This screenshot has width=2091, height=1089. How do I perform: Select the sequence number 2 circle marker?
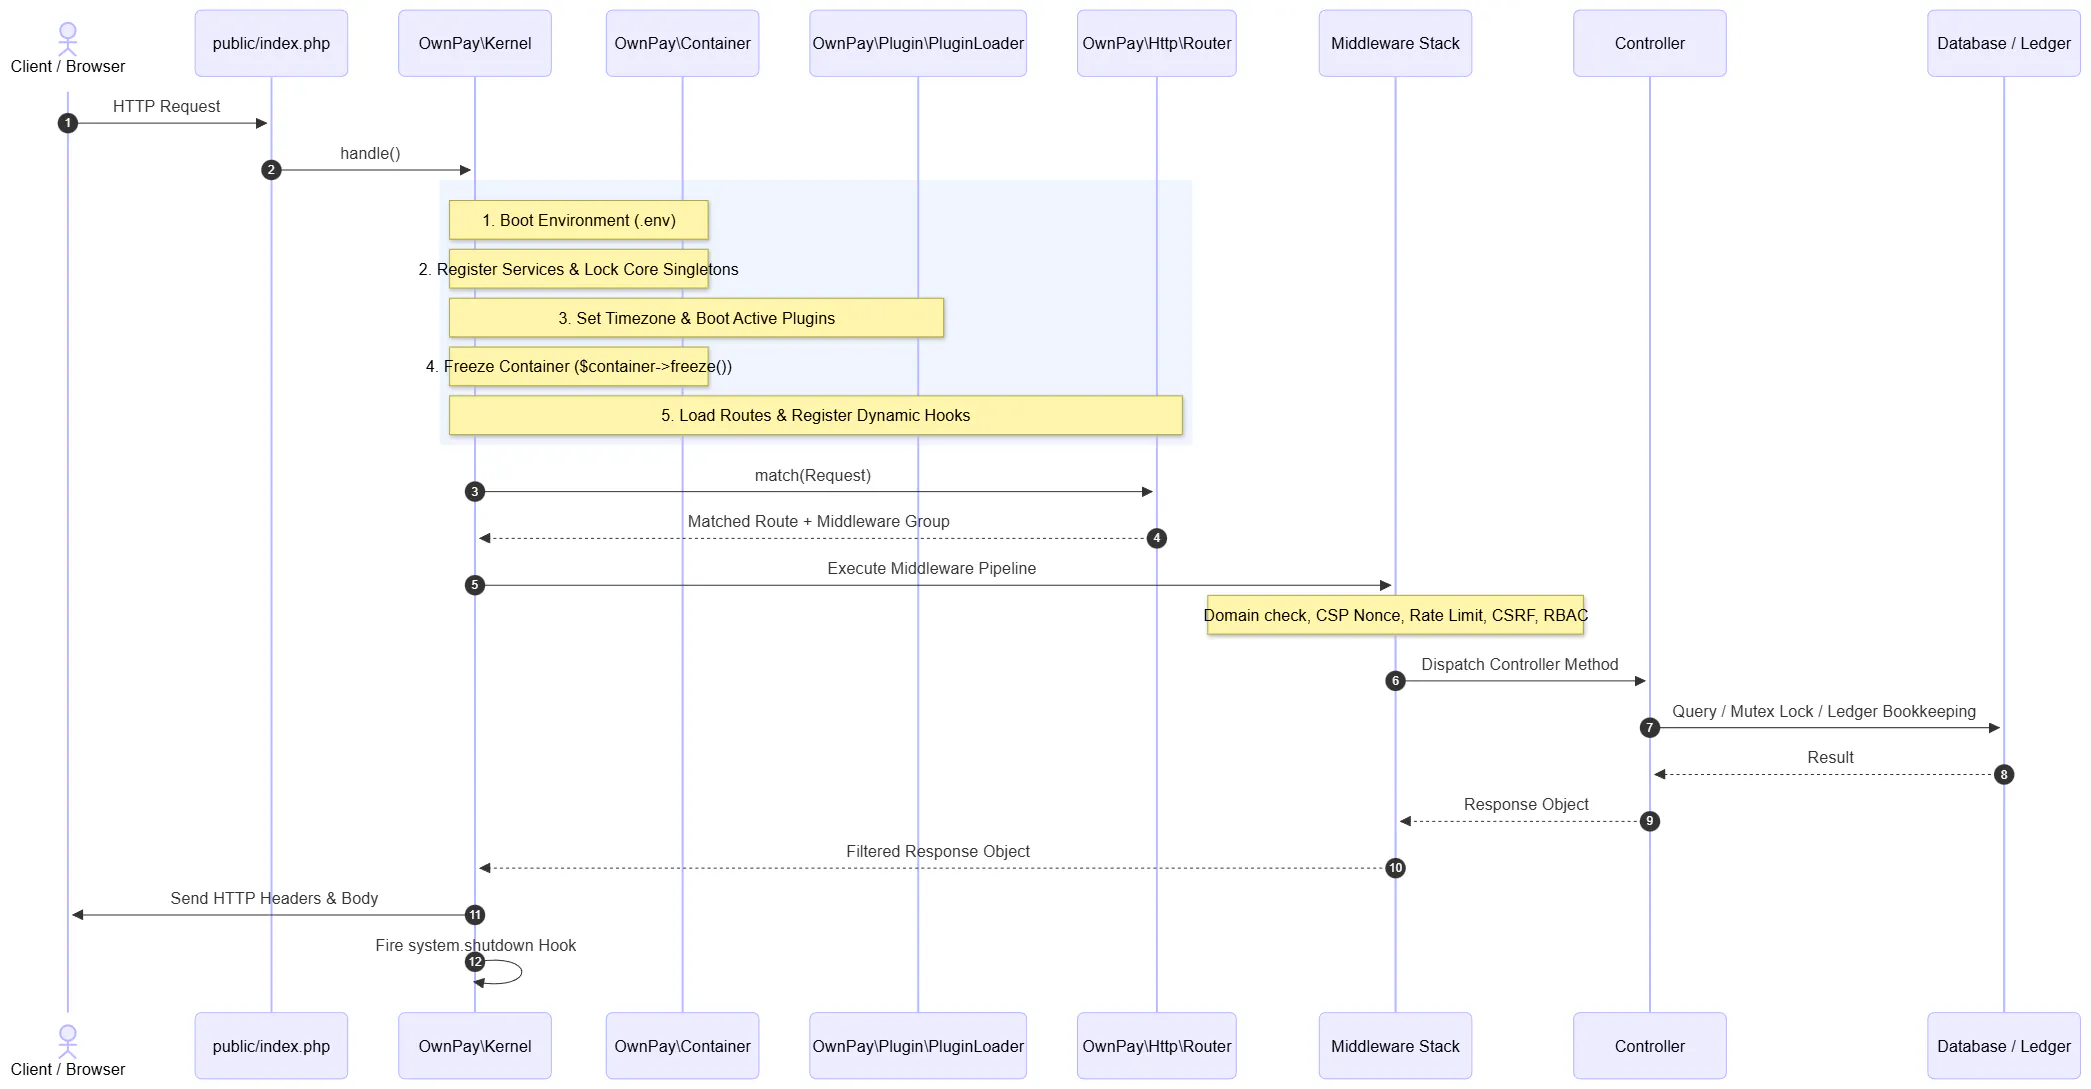pos(271,170)
